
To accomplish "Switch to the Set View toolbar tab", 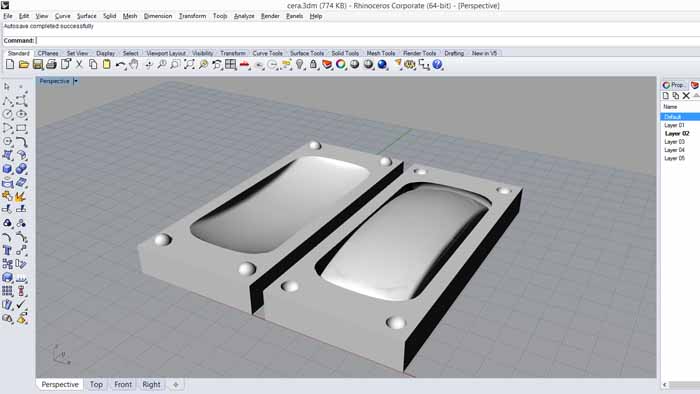I will coord(77,53).
